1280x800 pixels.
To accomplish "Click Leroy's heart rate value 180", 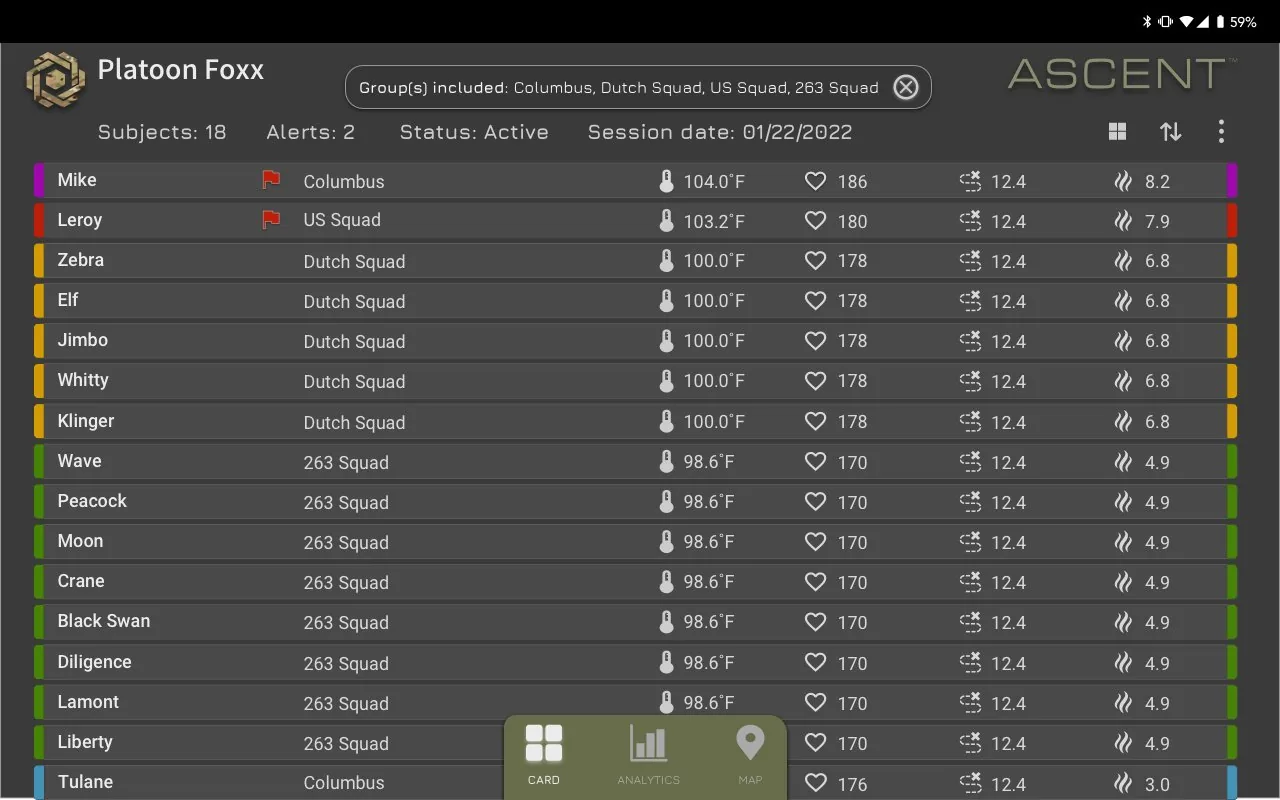I will [852, 222].
